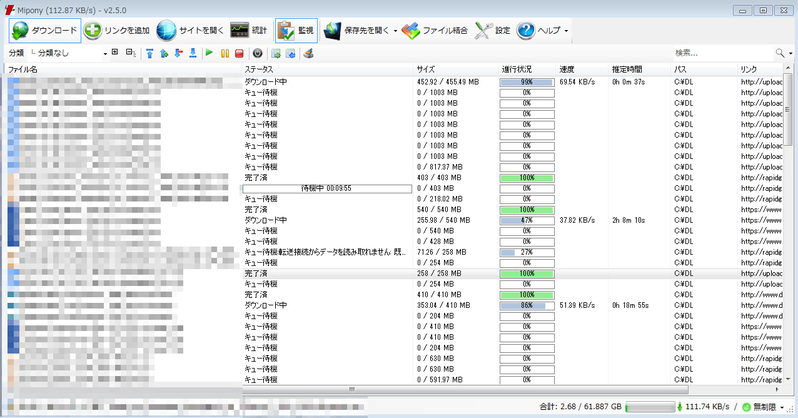Expand the ヘルプ dropdown arrow
The image size is (798, 418).
point(566,31)
